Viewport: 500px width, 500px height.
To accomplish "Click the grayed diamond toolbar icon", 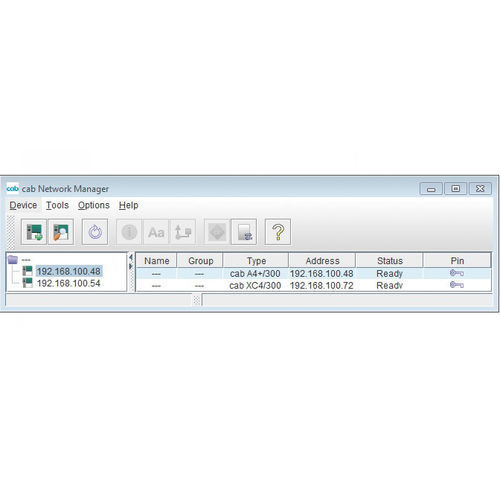I will (217, 232).
